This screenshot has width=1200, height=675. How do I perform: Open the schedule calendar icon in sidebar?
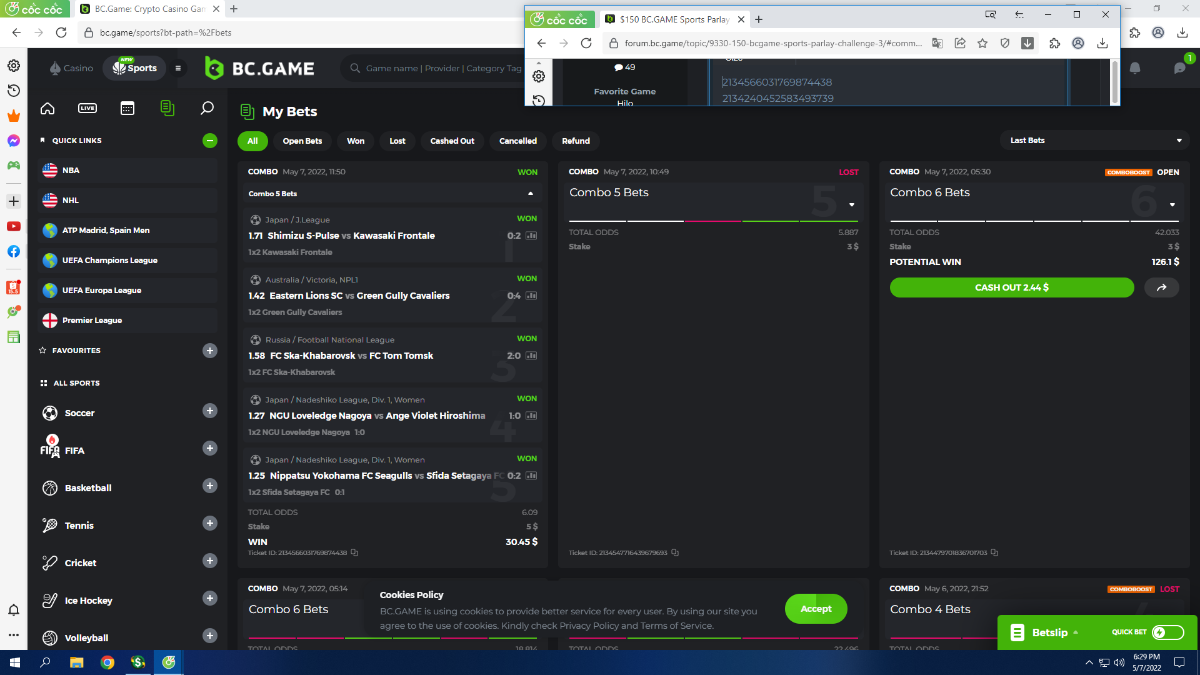(x=127, y=108)
